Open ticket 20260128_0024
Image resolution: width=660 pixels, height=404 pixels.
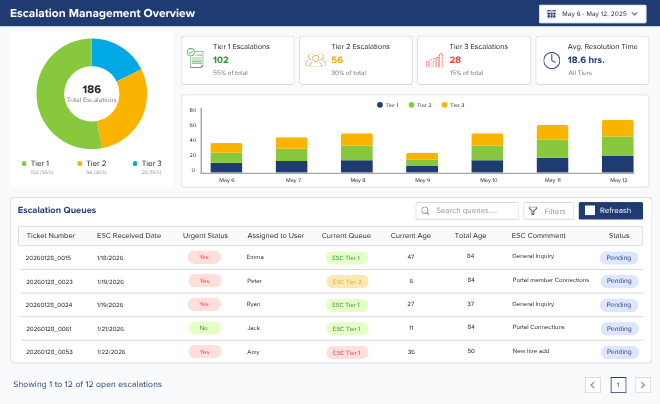(49, 305)
